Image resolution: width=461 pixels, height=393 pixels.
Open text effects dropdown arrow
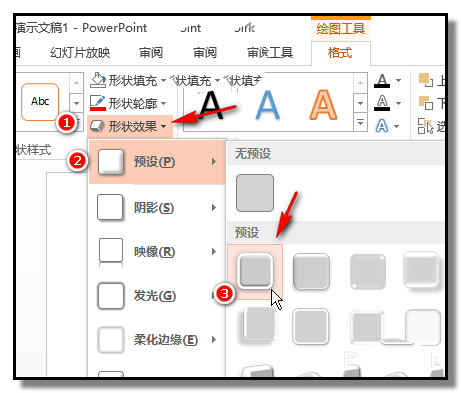click(x=397, y=126)
